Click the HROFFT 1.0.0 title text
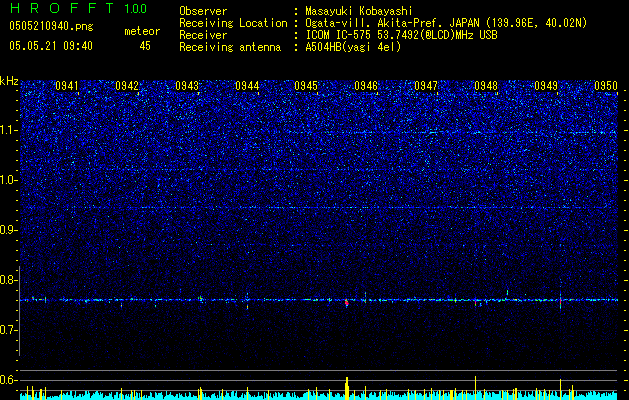 [78, 8]
